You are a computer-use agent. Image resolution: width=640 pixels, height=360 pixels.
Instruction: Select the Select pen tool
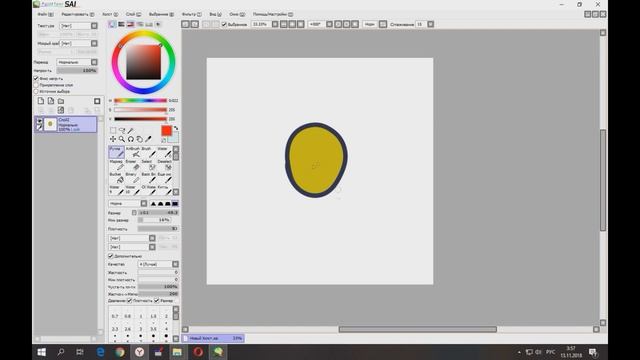tap(149, 165)
